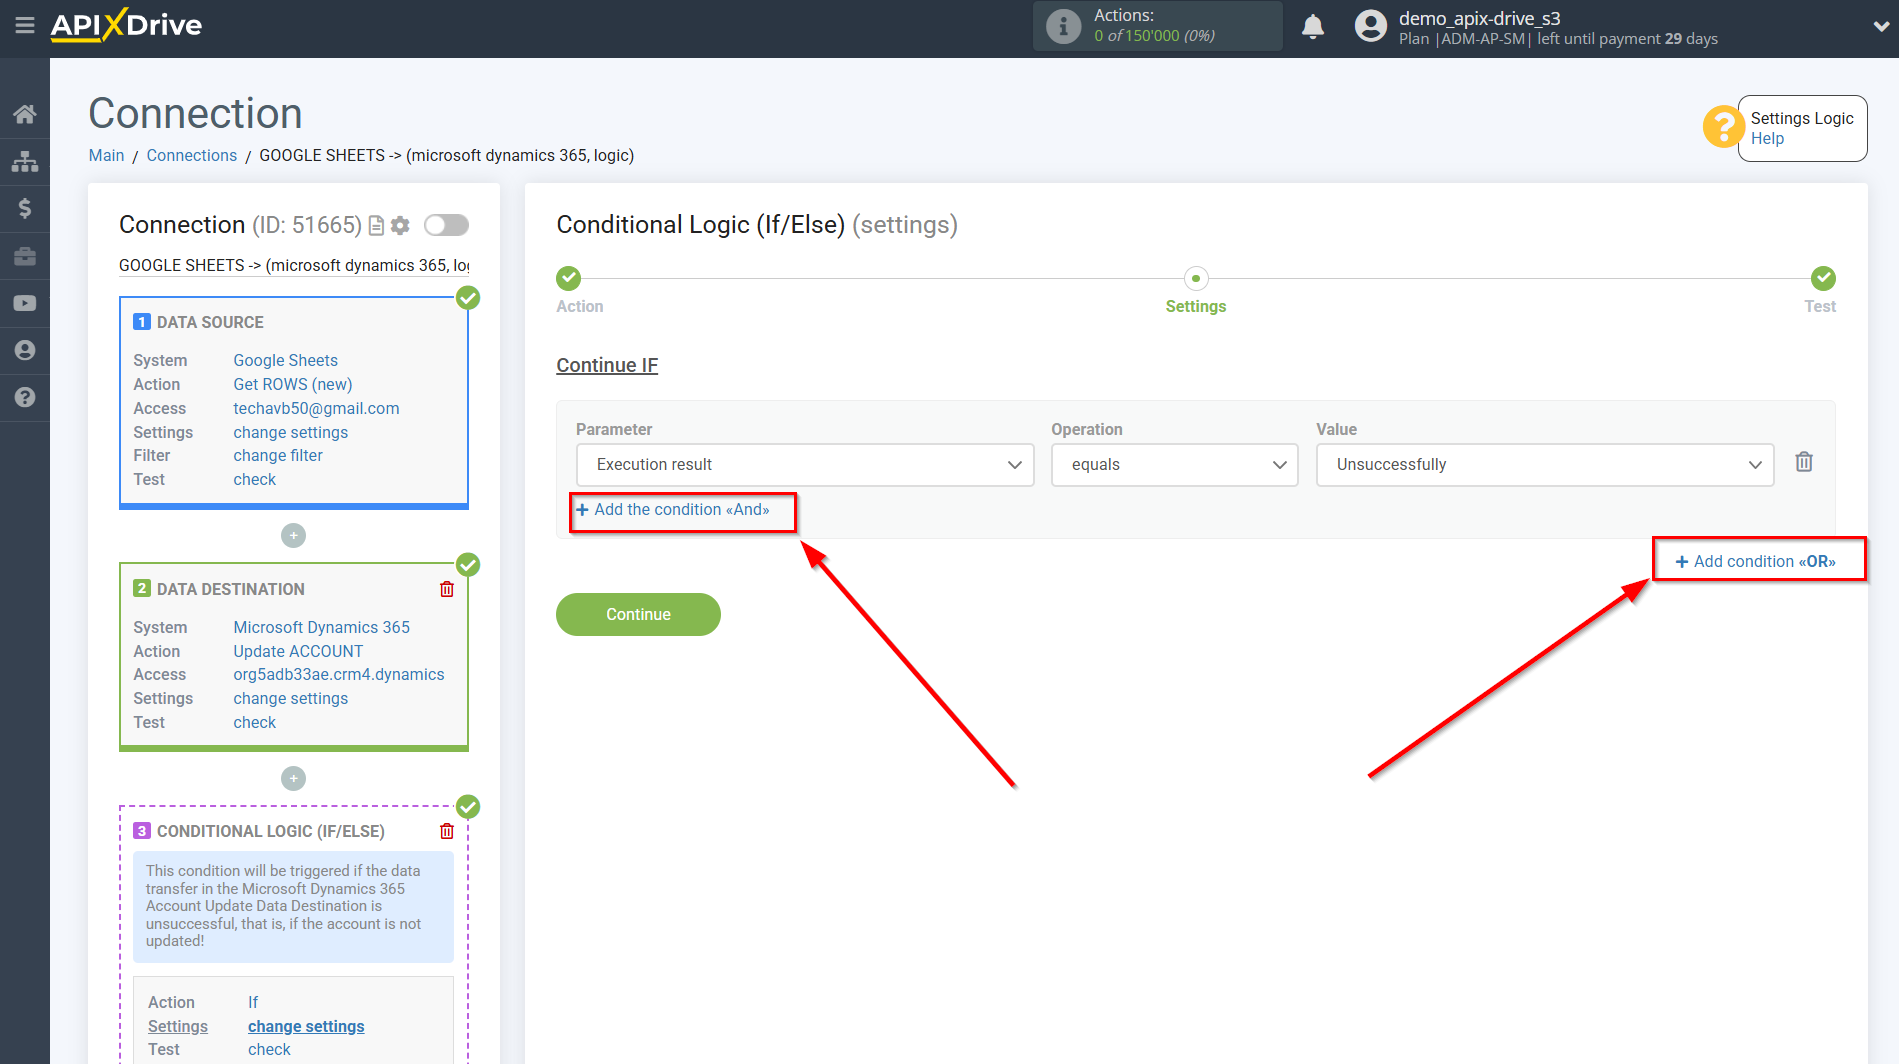Open the Connections breadcrumb link

coord(192,156)
